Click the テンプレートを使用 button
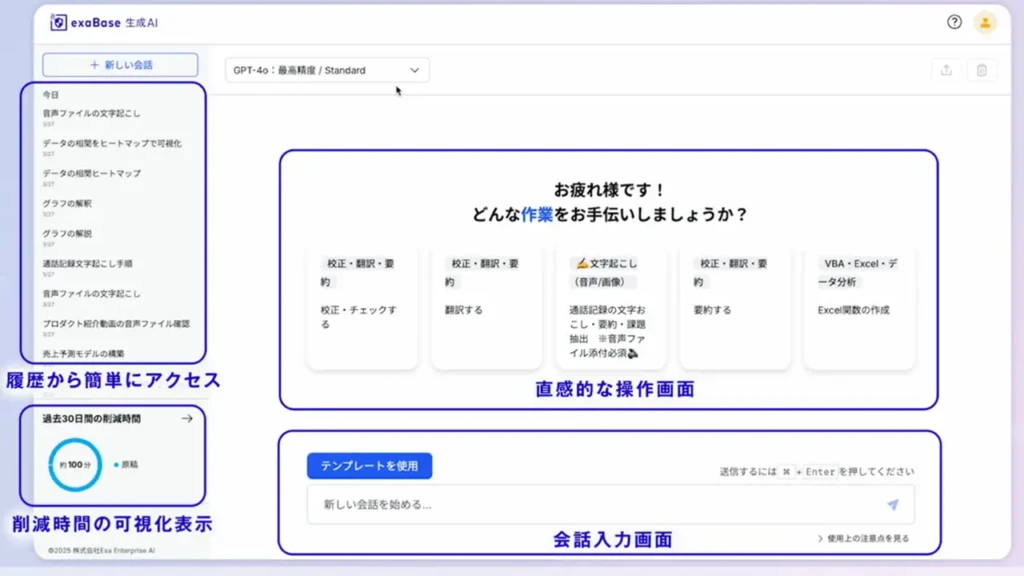 coord(369,466)
